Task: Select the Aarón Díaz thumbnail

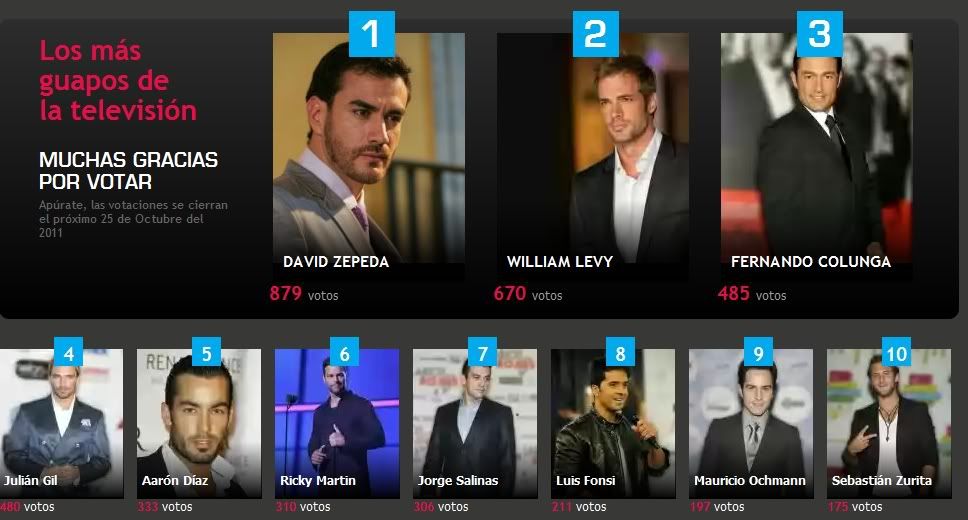Action: tap(199, 424)
